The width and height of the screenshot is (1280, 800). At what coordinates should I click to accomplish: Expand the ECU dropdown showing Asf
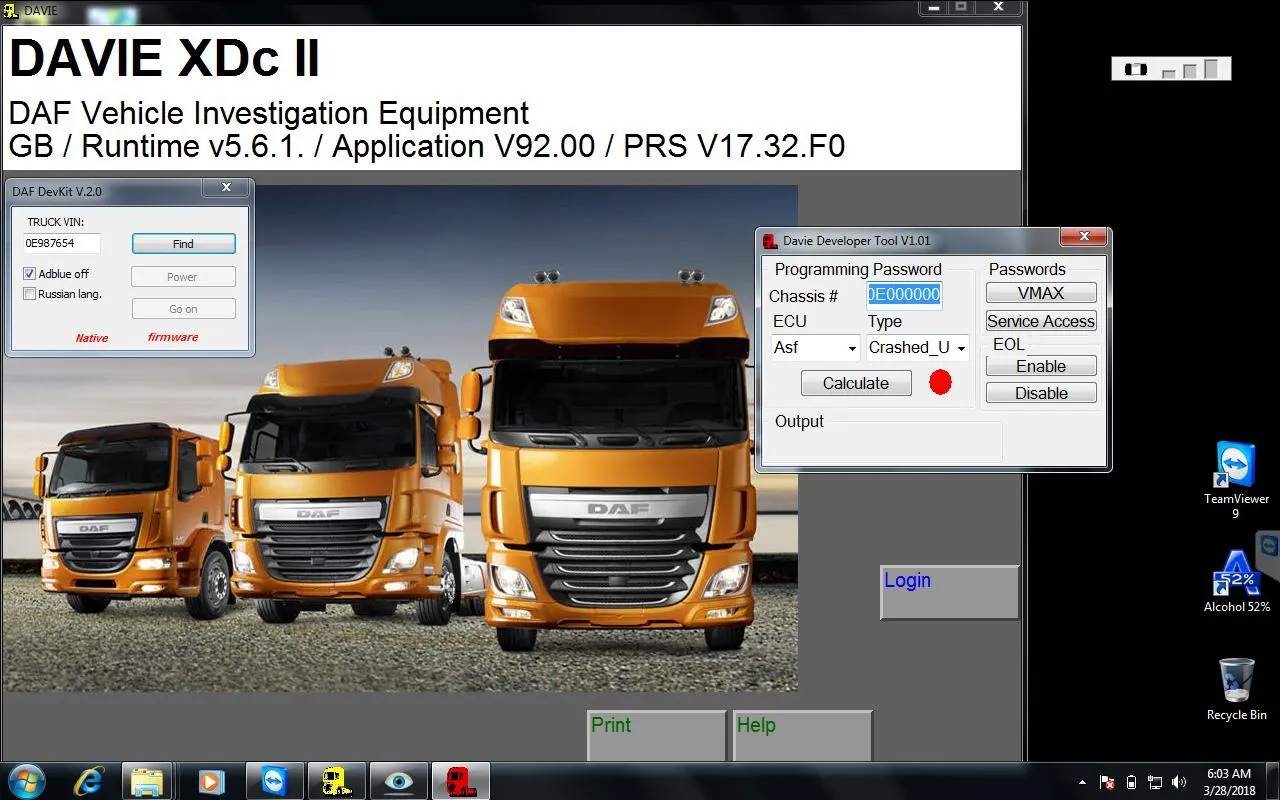coord(816,348)
